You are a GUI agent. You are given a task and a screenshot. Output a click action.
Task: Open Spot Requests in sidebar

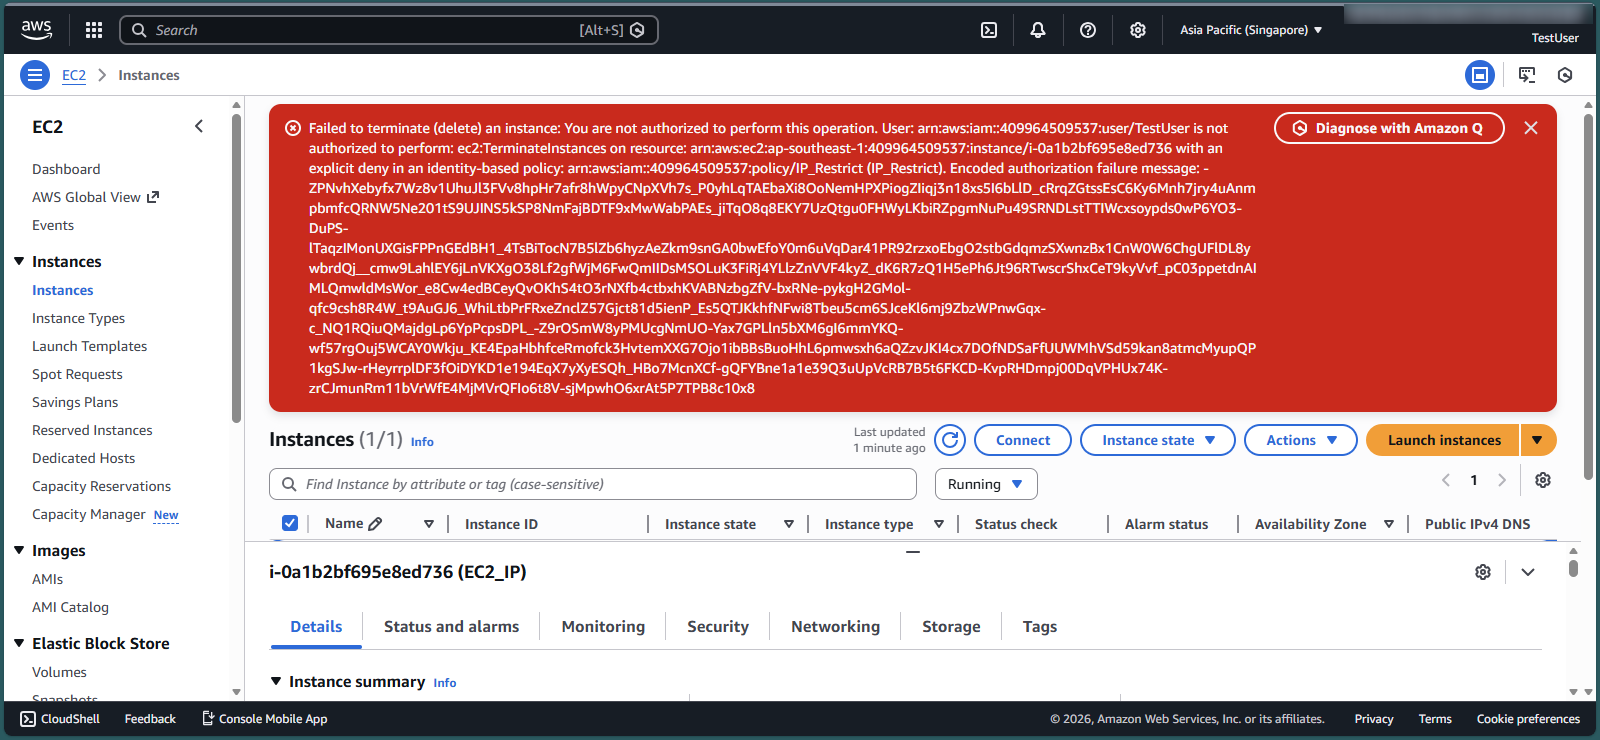click(x=77, y=374)
